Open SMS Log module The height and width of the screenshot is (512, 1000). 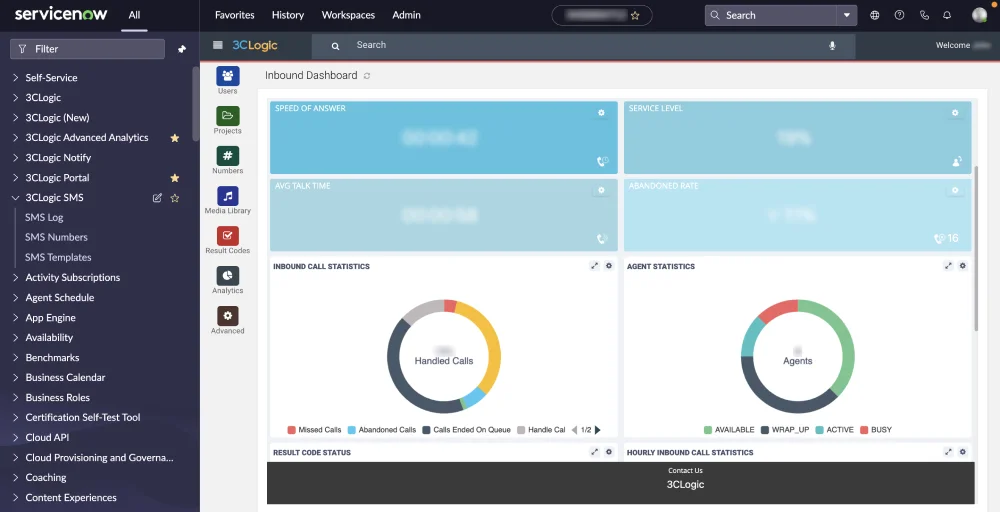(44, 217)
